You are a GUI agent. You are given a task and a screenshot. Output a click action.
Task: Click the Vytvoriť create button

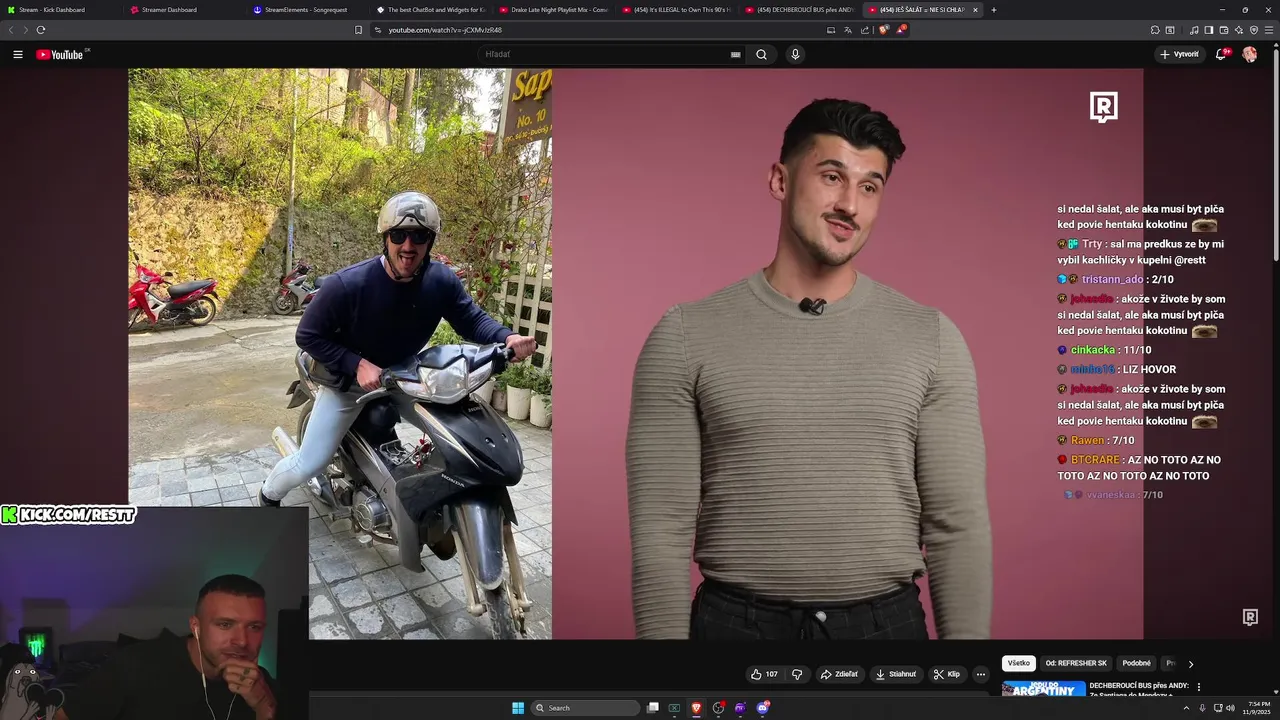pyautogui.click(x=1180, y=54)
